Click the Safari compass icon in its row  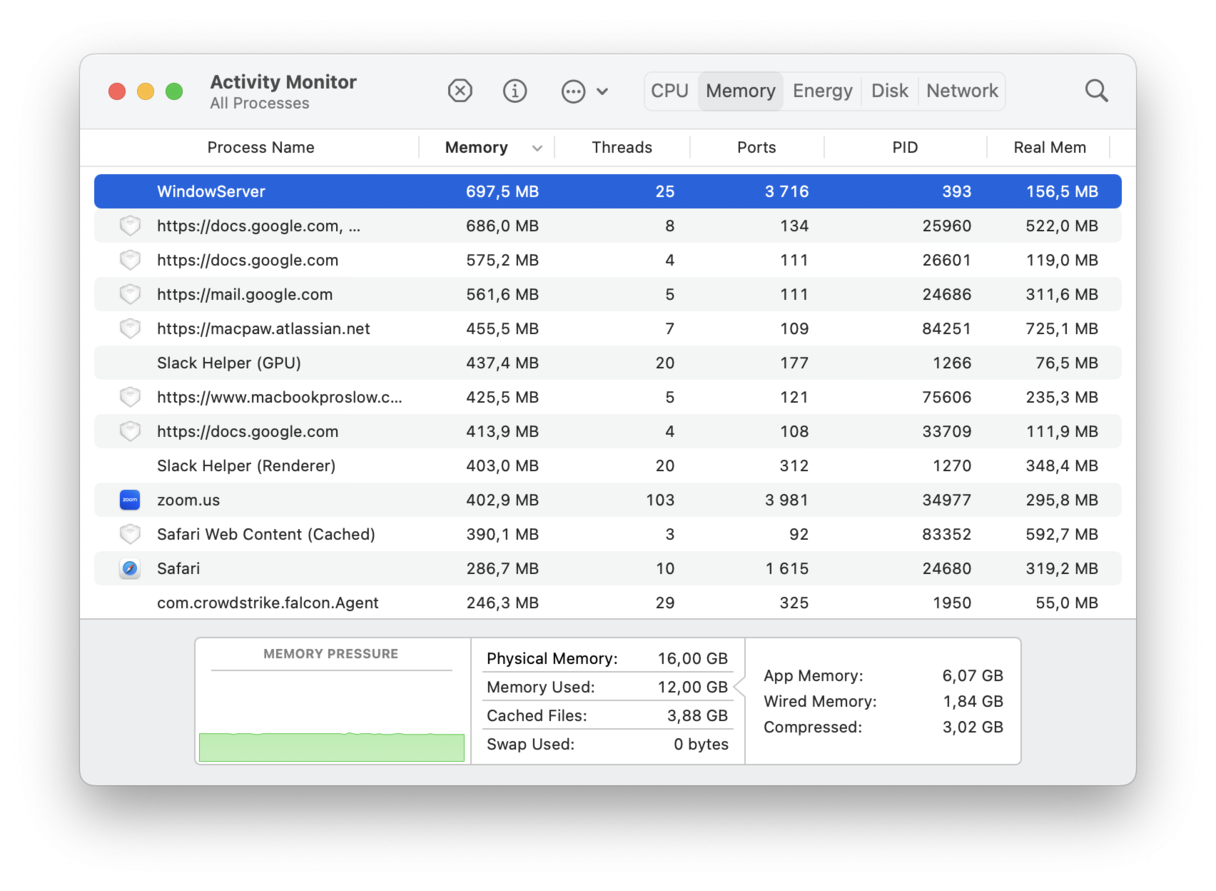pos(129,568)
